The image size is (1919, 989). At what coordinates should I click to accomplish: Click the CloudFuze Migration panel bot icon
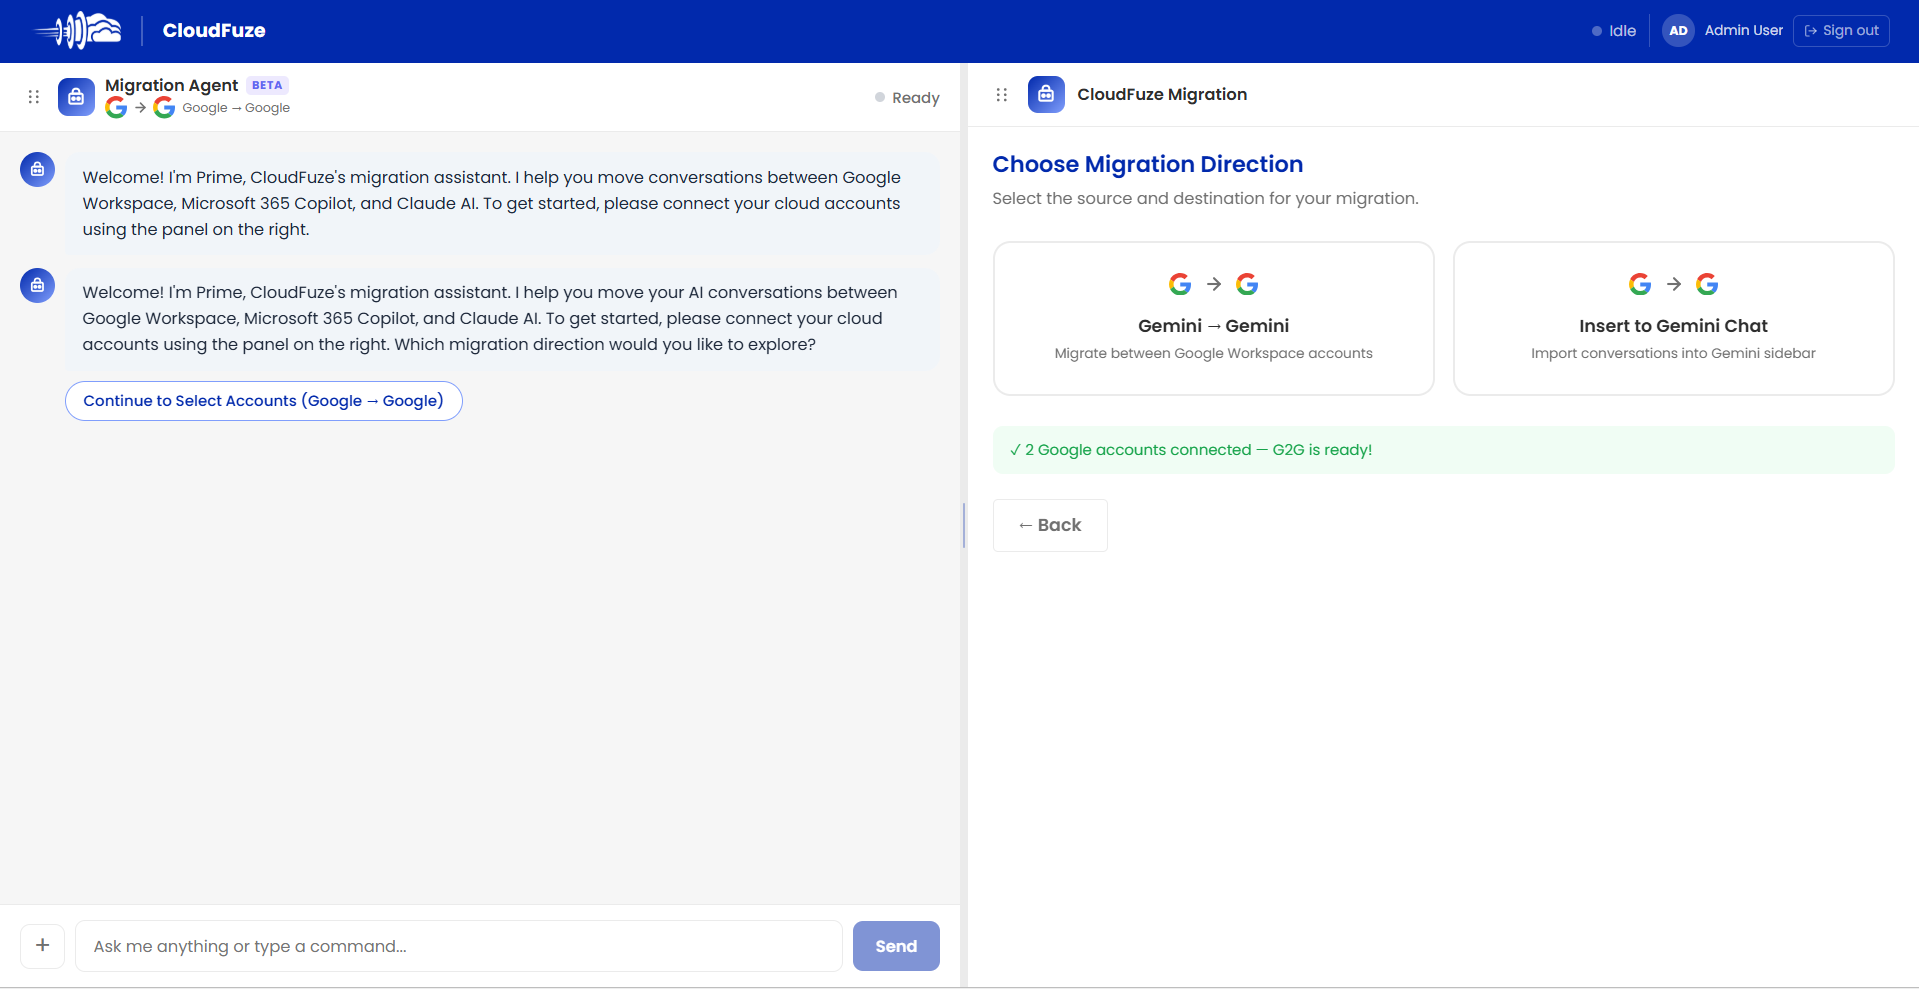click(x=1046, y=94)
